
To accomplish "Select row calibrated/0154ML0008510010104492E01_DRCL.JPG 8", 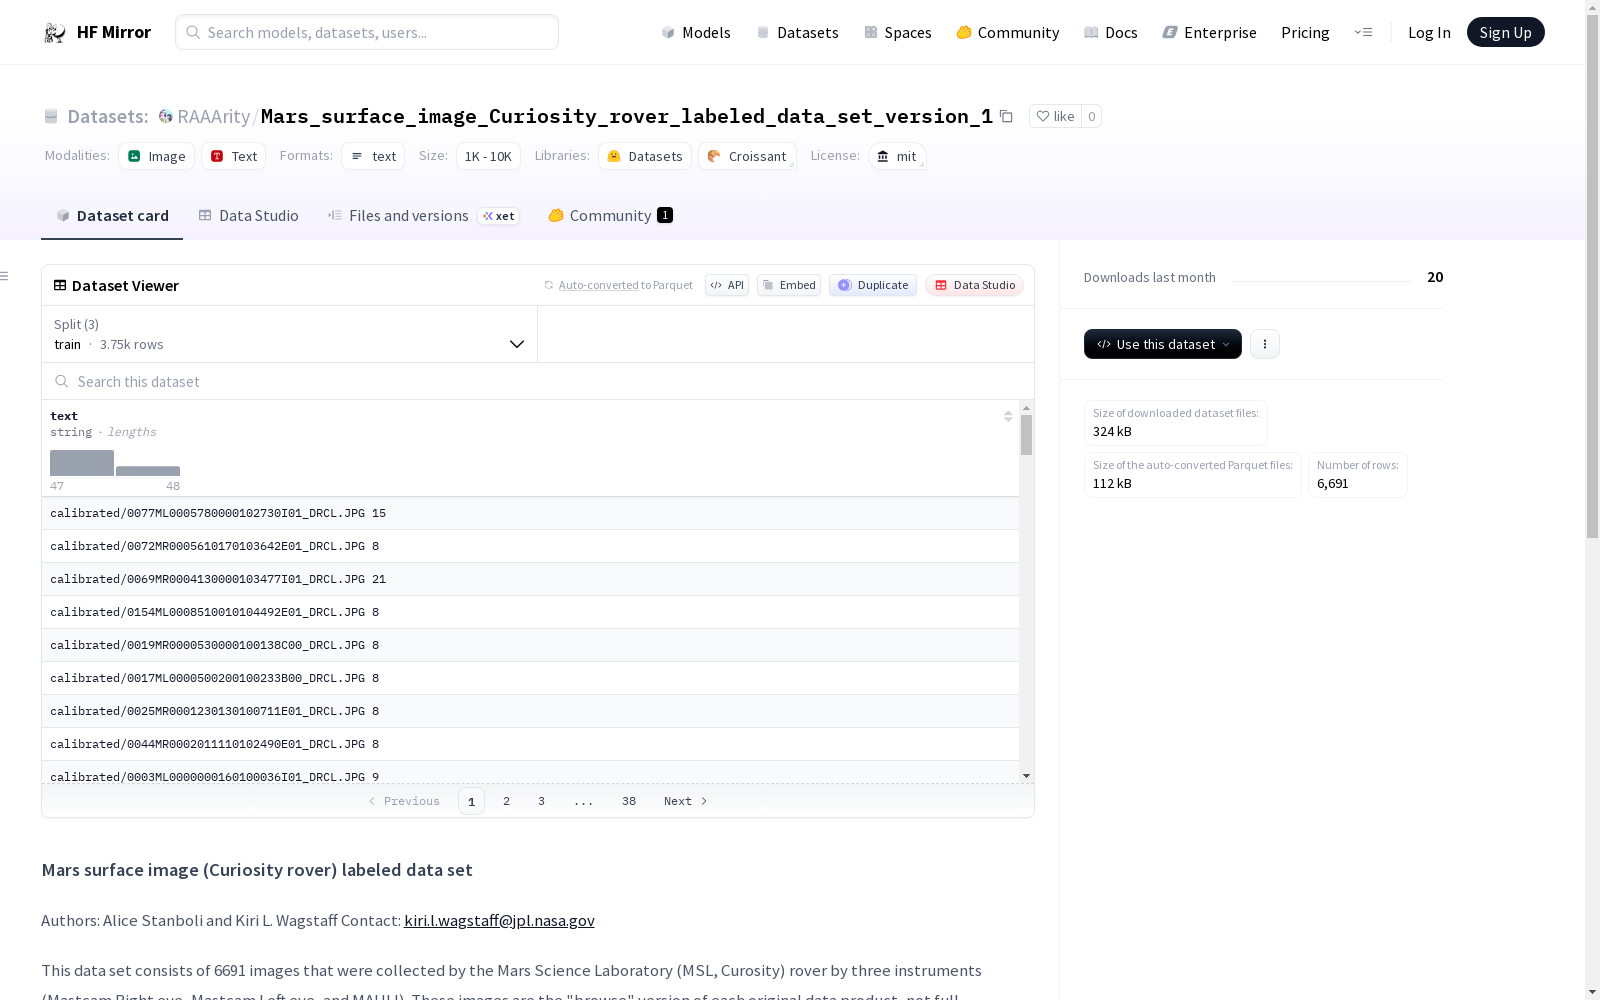I will (x=530, y=612).
